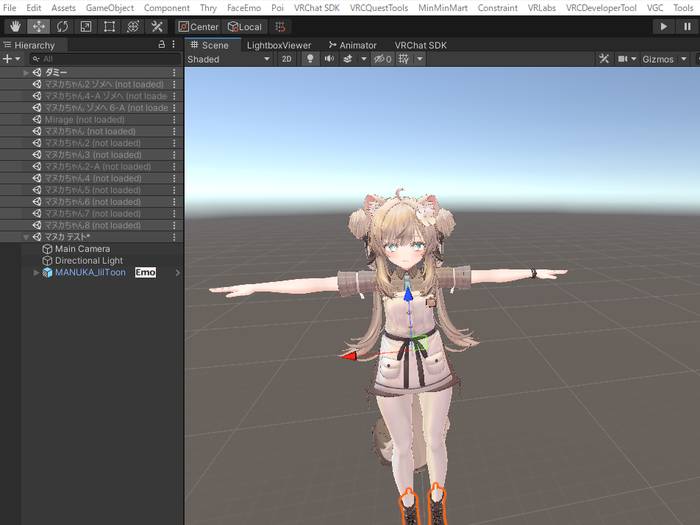700x525 pixels.
Task: Click the Hierarchy search field
Action: (105, 59)
